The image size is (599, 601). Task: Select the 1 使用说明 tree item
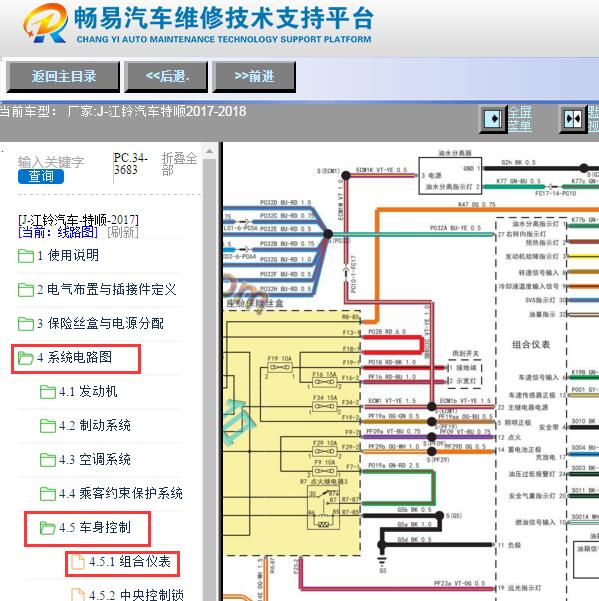pos(68,255)
